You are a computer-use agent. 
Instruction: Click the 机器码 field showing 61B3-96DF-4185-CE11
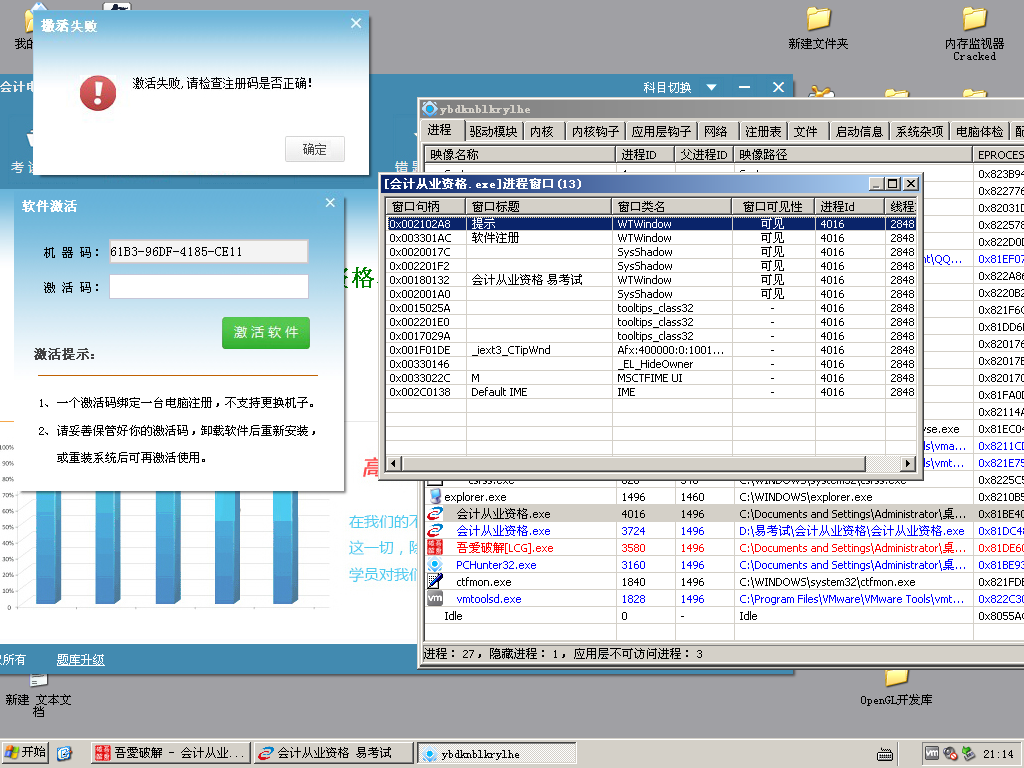208,251
